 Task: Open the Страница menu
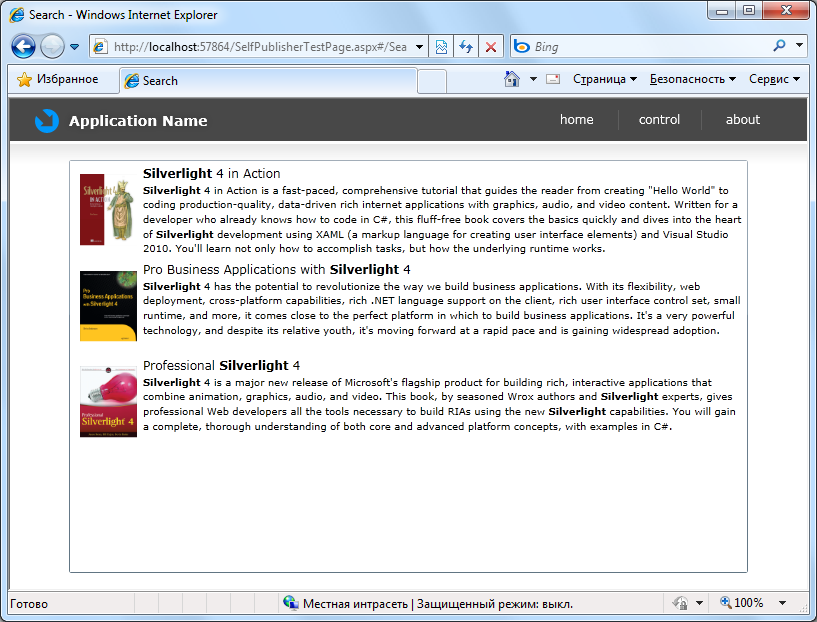pos(604,79)
